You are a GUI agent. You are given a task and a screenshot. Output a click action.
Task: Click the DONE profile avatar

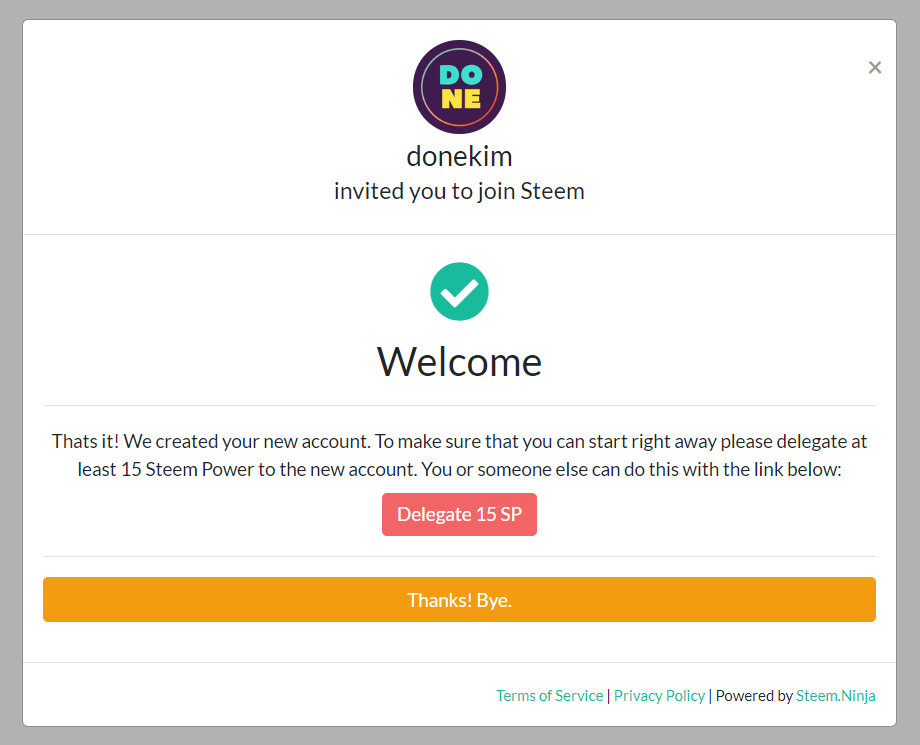tap(459, 87)
